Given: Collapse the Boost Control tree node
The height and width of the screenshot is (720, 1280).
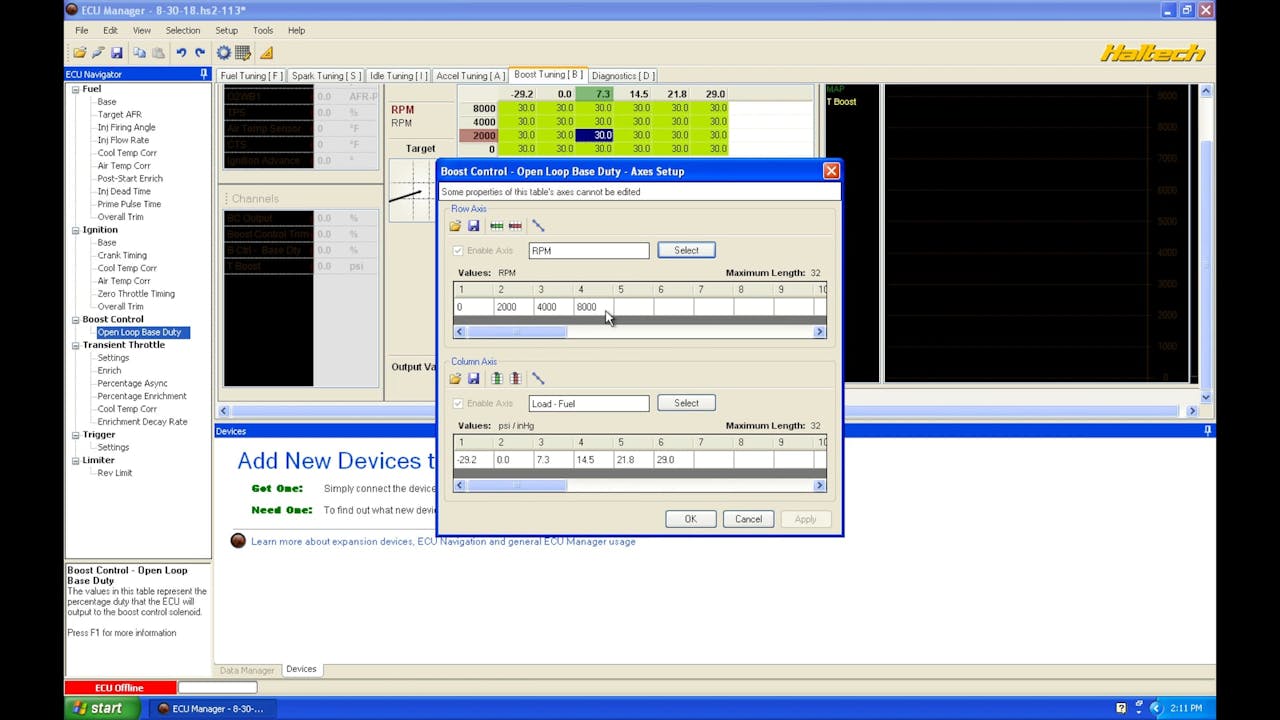Looking at the screenshot, I should click(75, 320).
